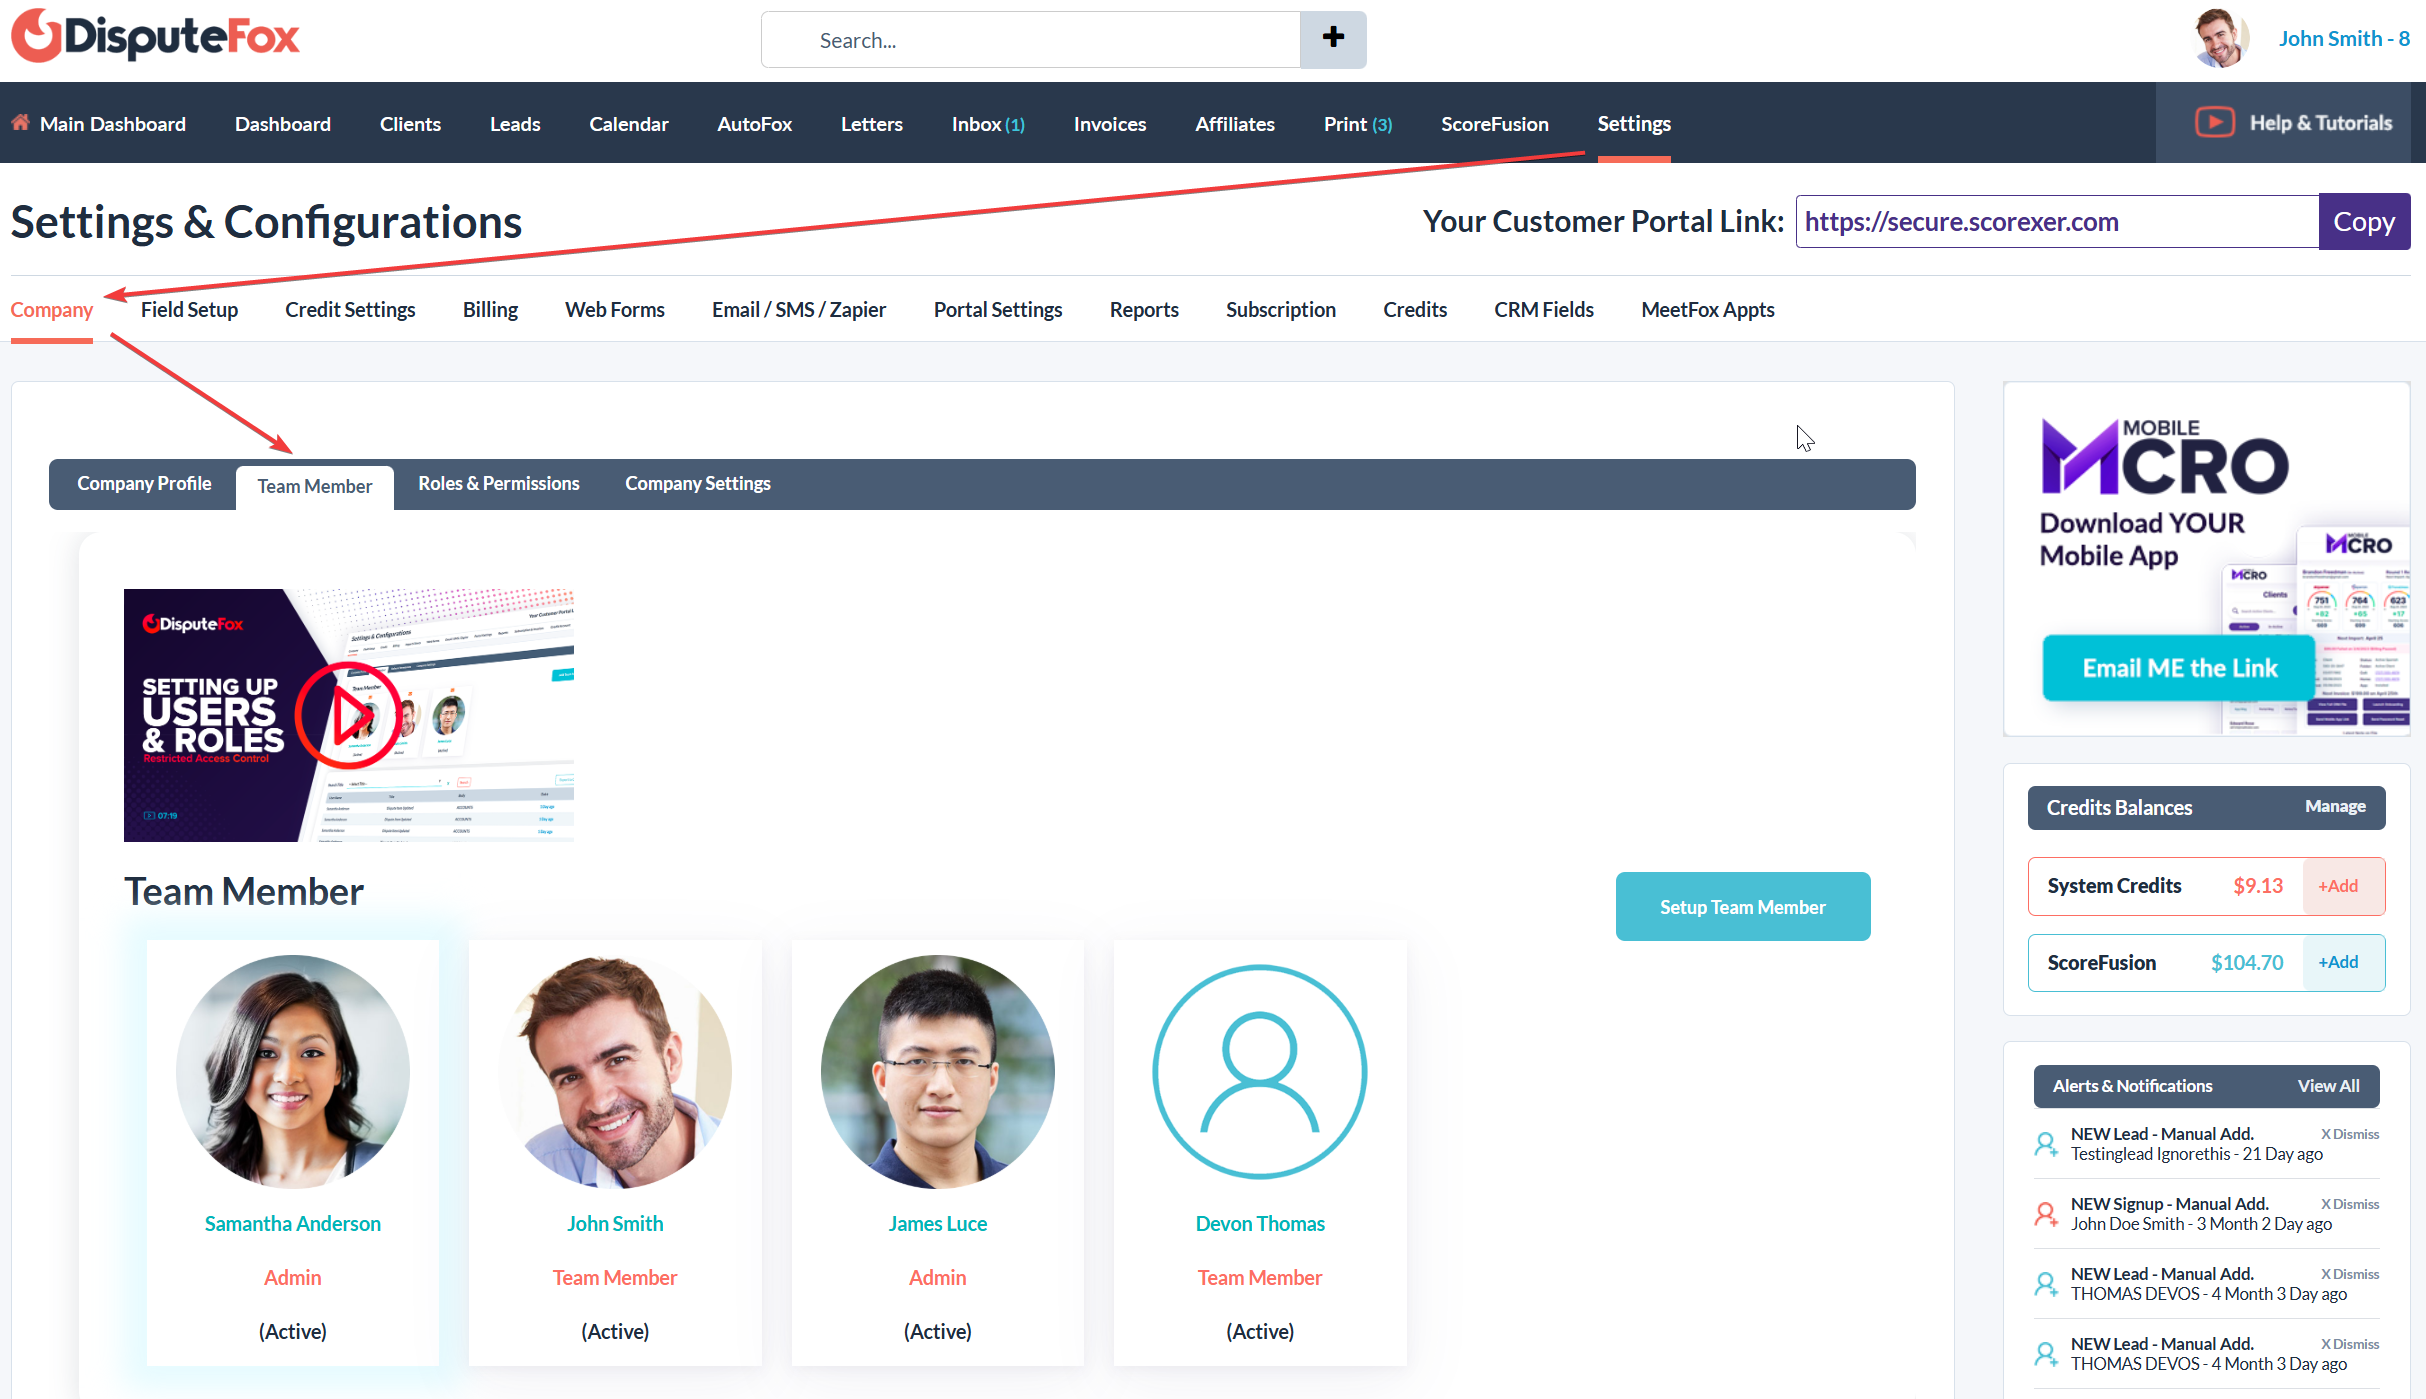Switch to the Roles & Permissions tab
This screenshot has height=1399, width=2426.
coord(498,483)
